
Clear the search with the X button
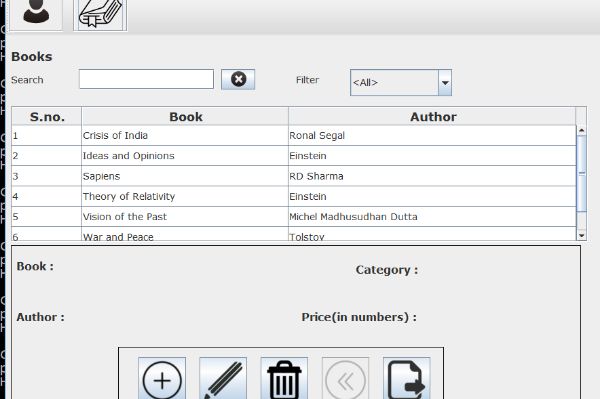(x=238, y=80)
